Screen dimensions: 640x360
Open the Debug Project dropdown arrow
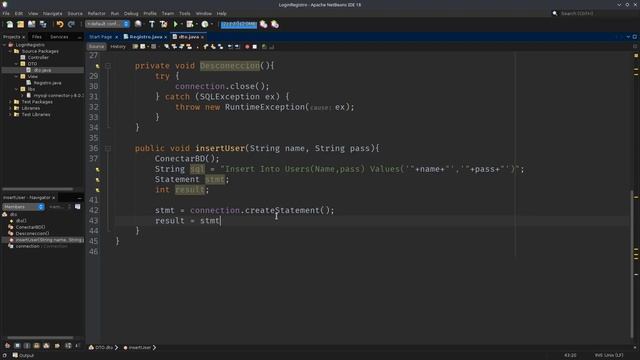point(197,24)
